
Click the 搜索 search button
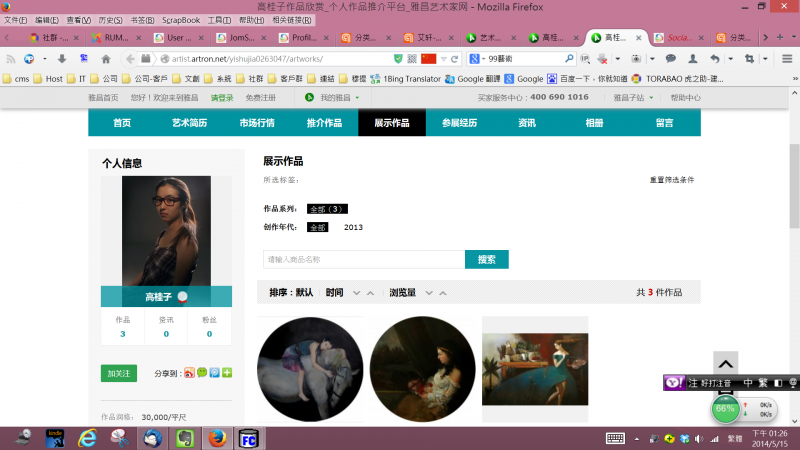pos(487,259)
